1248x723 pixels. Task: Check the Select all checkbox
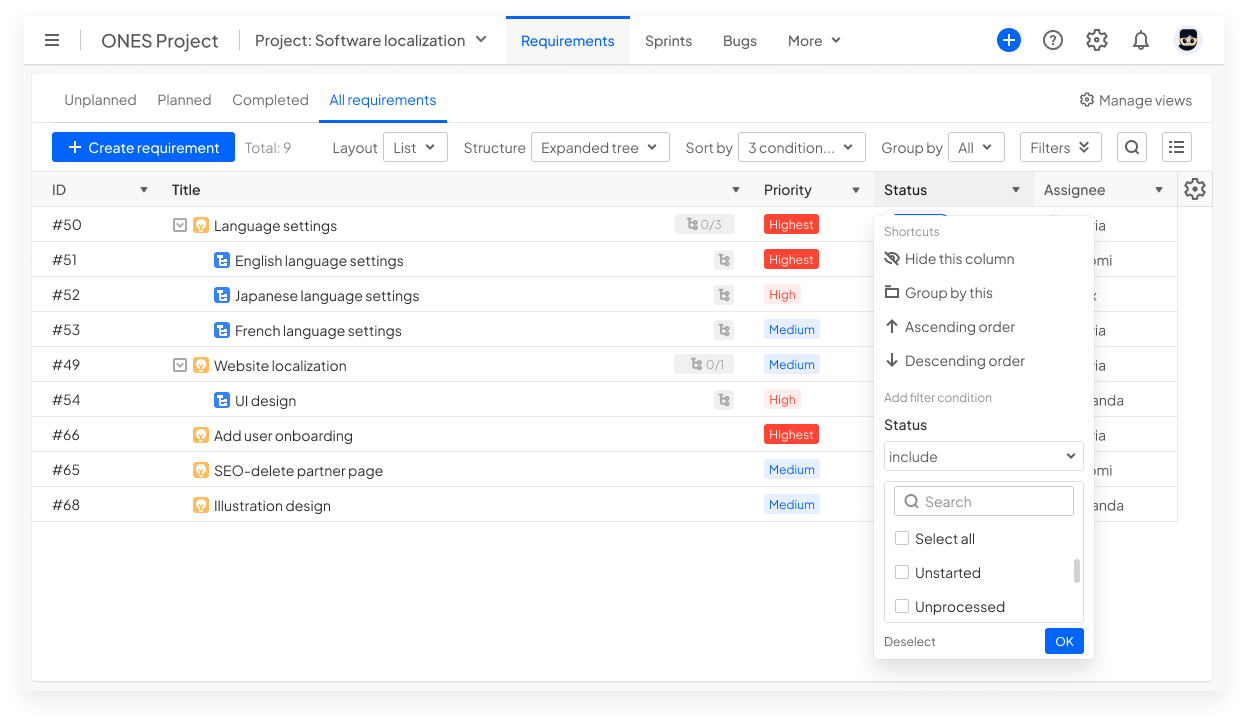(x=902, y=538)
